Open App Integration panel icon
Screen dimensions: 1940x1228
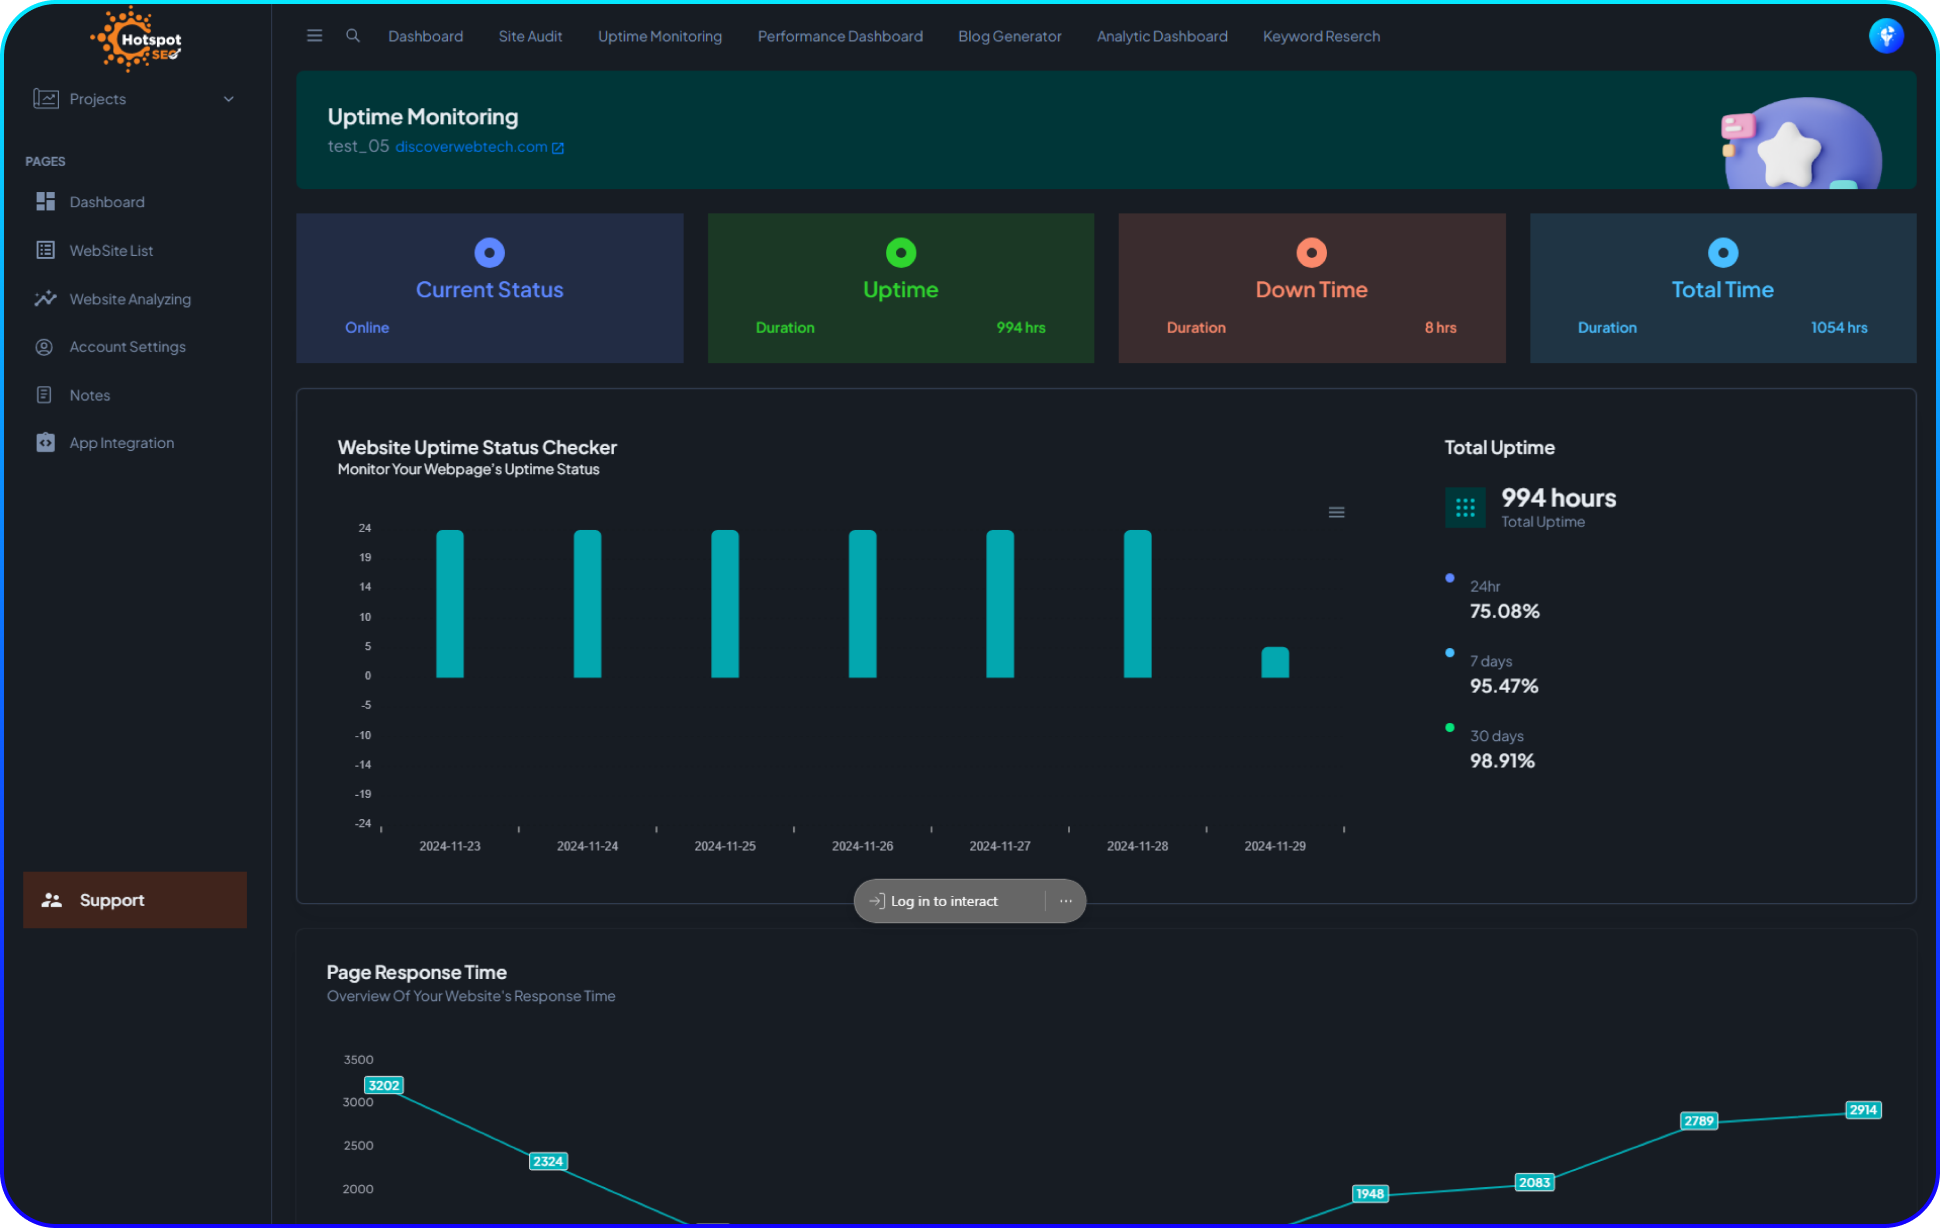pos(44,443)
